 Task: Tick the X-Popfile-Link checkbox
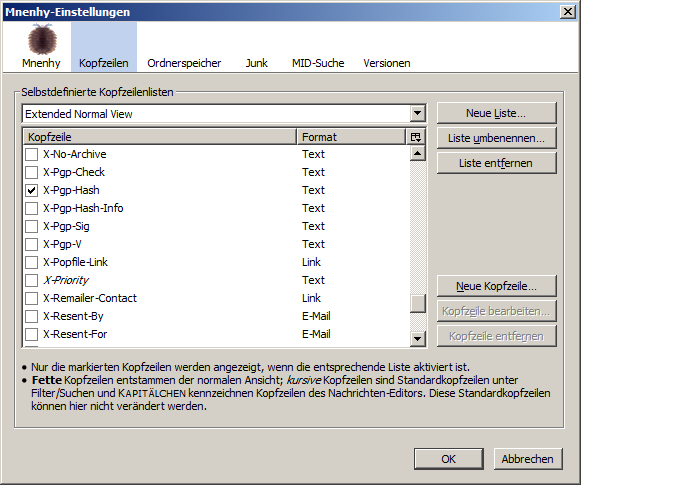(x=32, y=262)
